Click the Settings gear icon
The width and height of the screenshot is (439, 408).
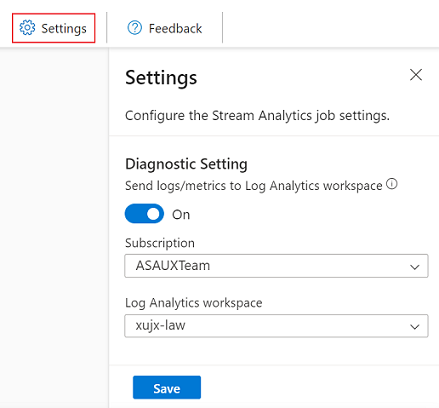click(x=27, y=28)
